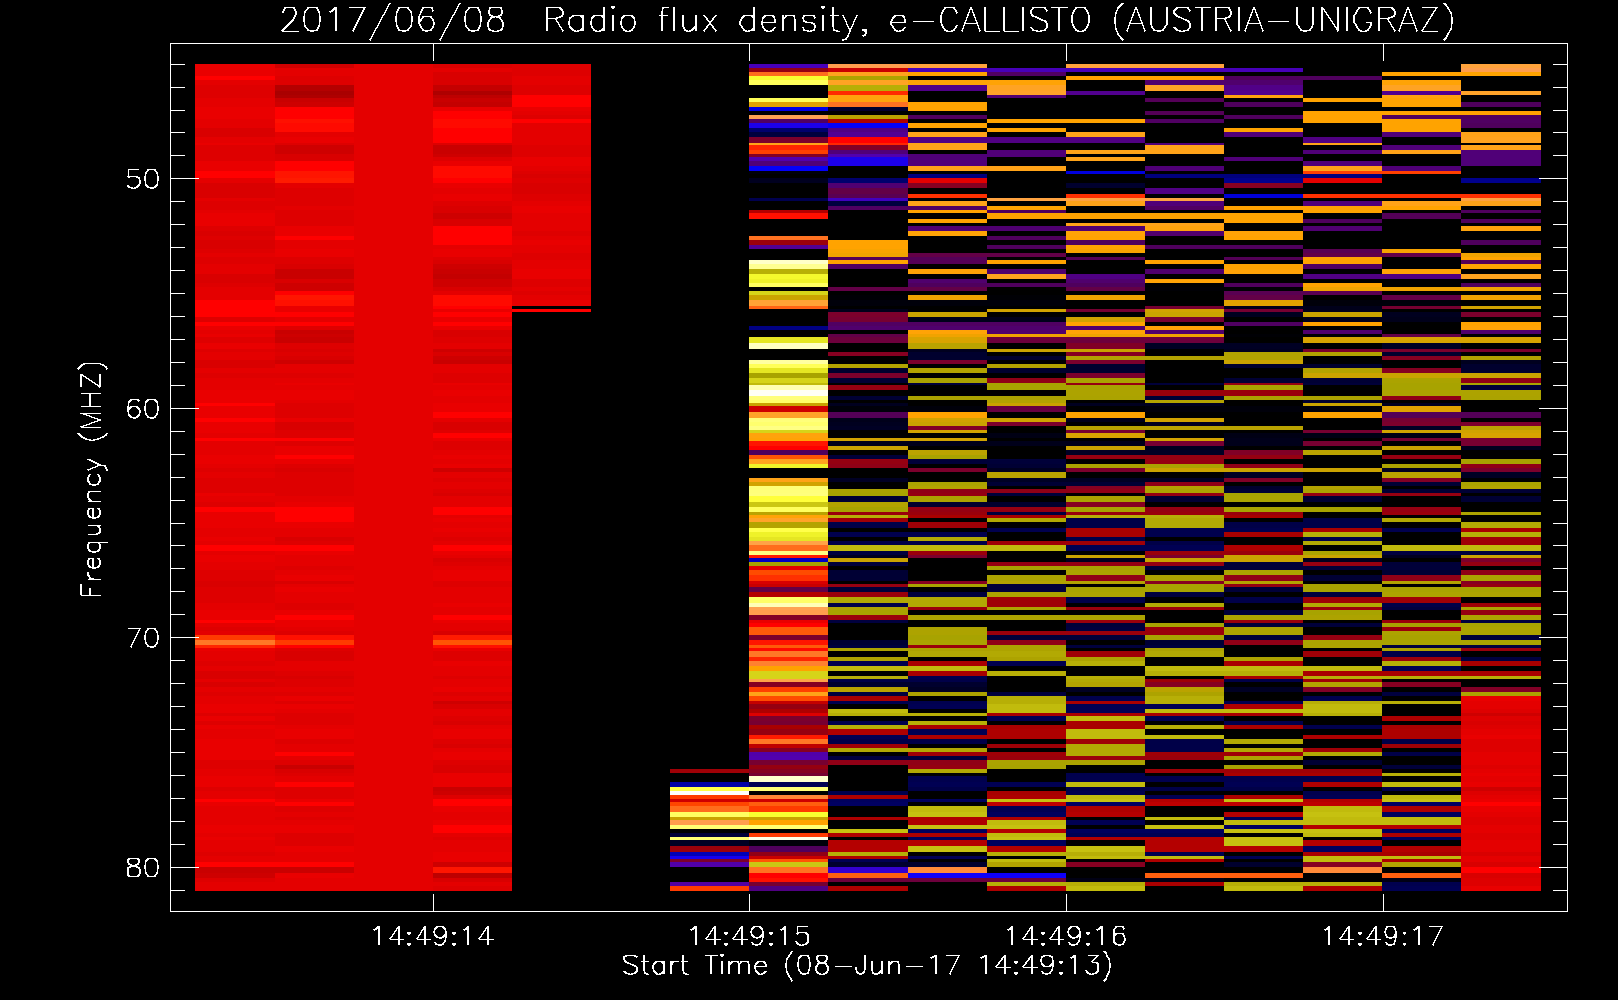Click the 'Start Time (08-Jun-17 14:49:13)' label

(x=867, y=966)
